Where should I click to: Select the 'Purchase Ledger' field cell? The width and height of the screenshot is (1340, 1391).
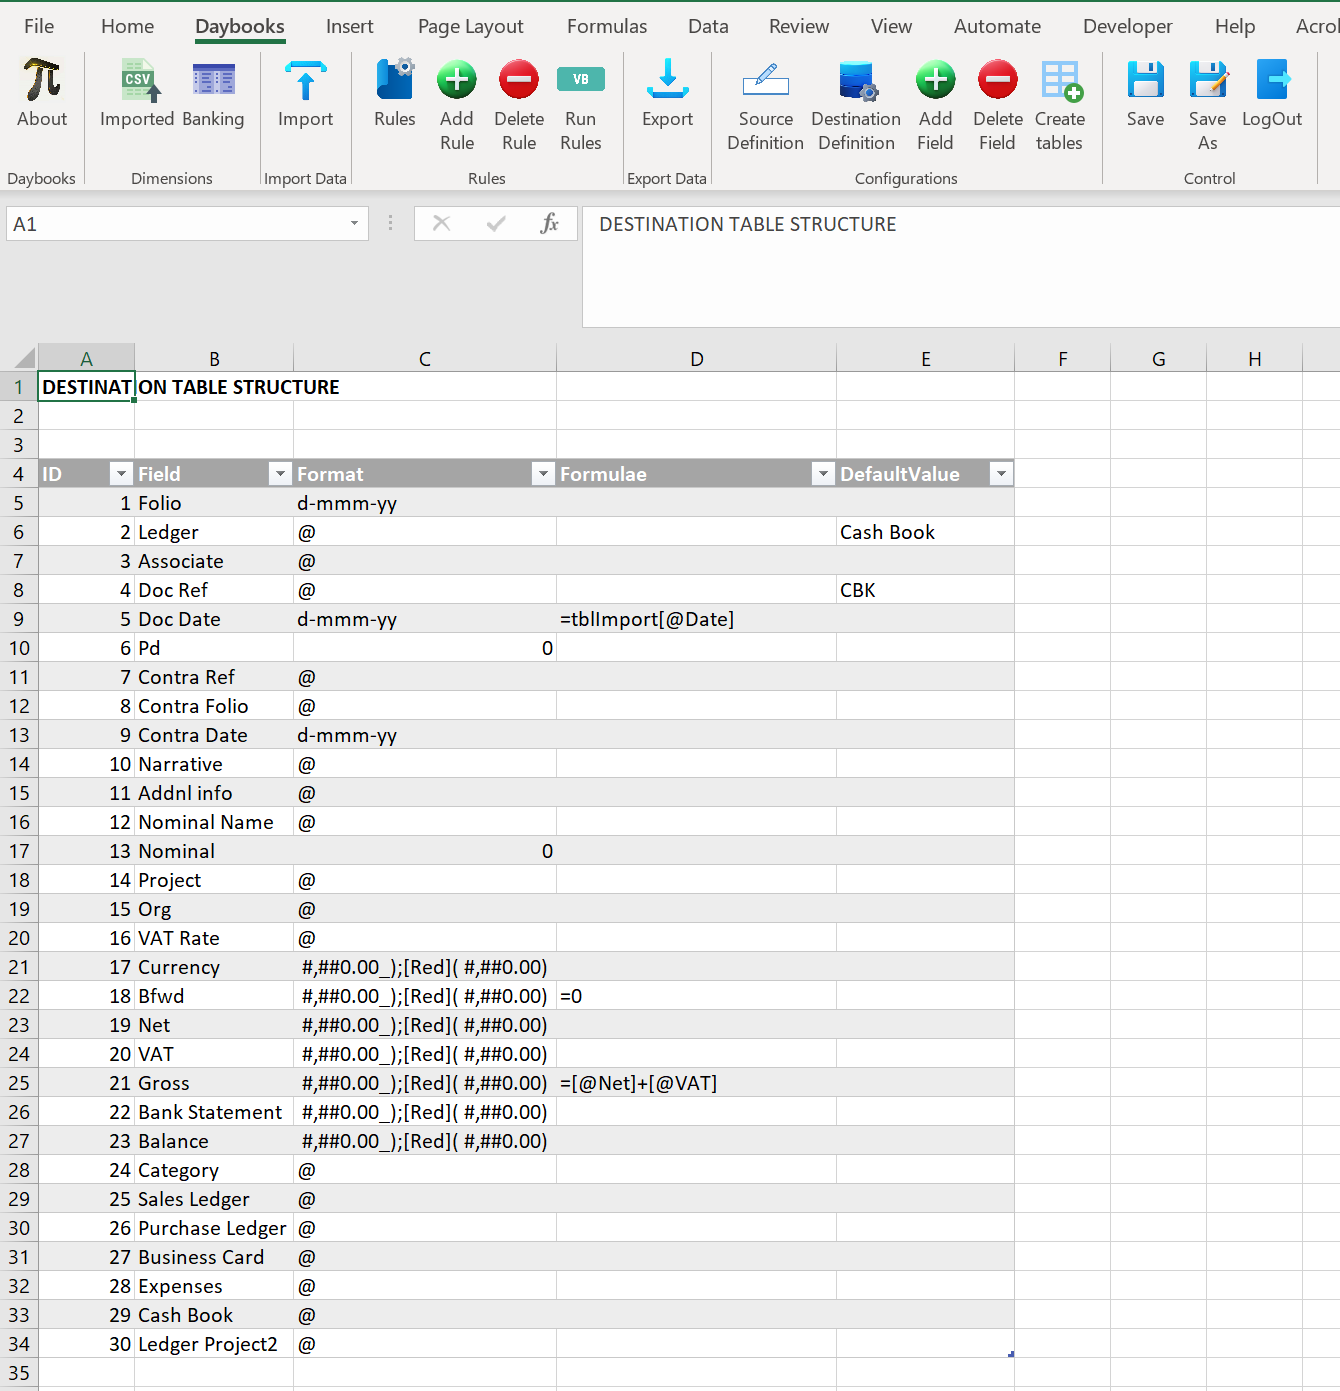tap(214, 1228)
